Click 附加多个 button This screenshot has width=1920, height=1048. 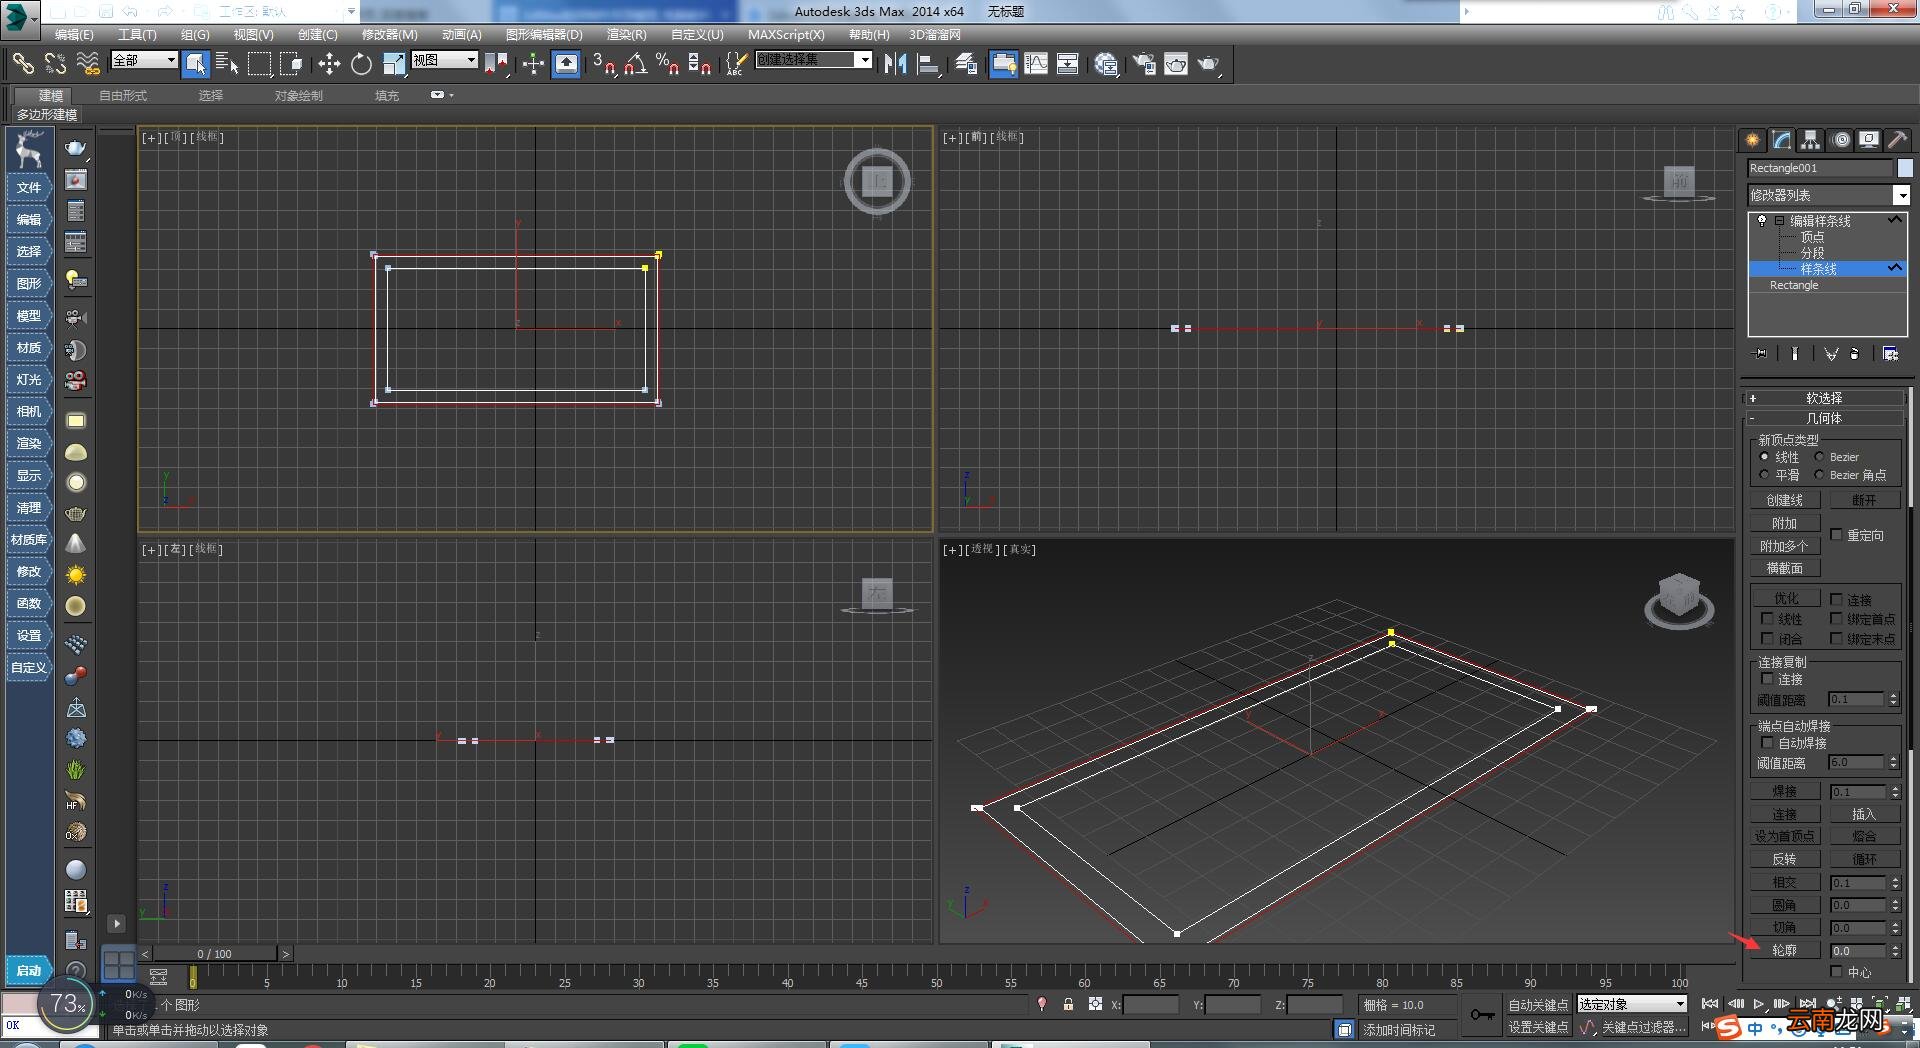(x=1785, y=546)
